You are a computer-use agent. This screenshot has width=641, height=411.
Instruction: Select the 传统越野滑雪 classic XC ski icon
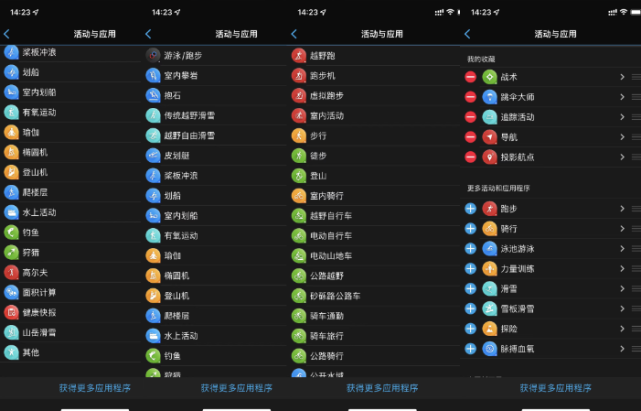pos(153,115)
